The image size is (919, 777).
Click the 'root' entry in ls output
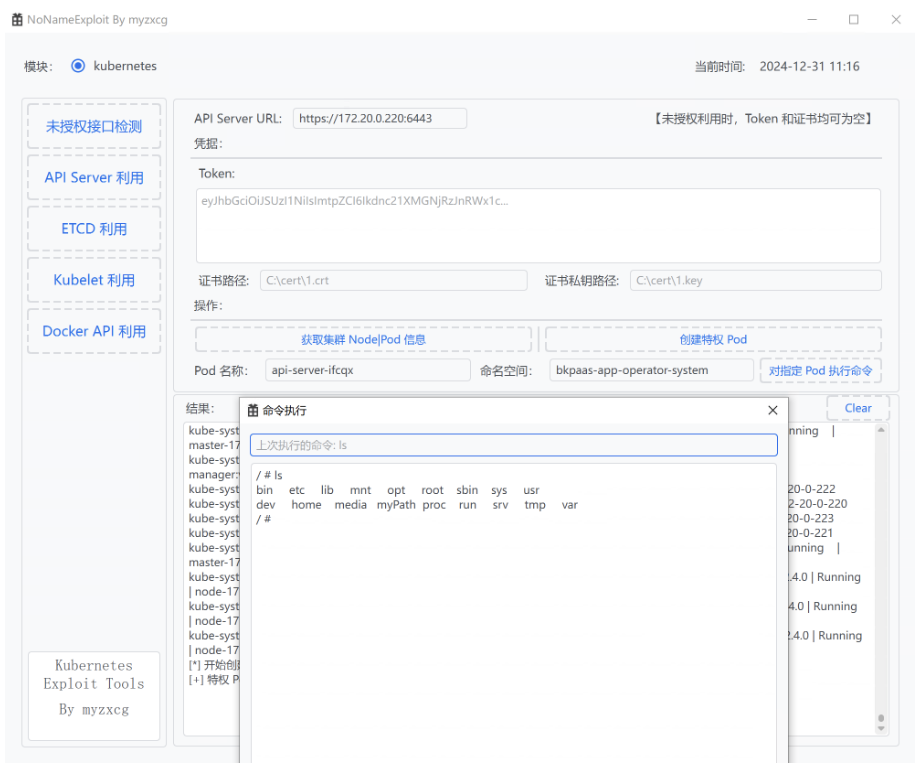click(433, 490)
